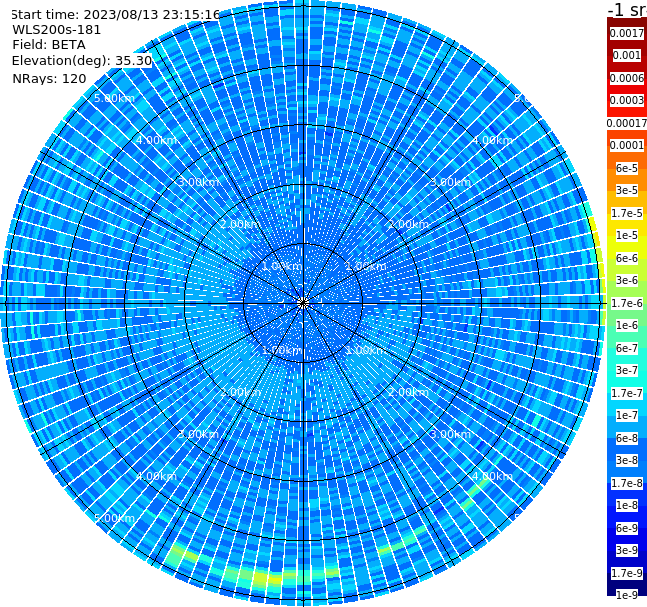The image size is (647, 607).
Task: Click the 3.00km range label in northeast quadrant
Action: 450,182
